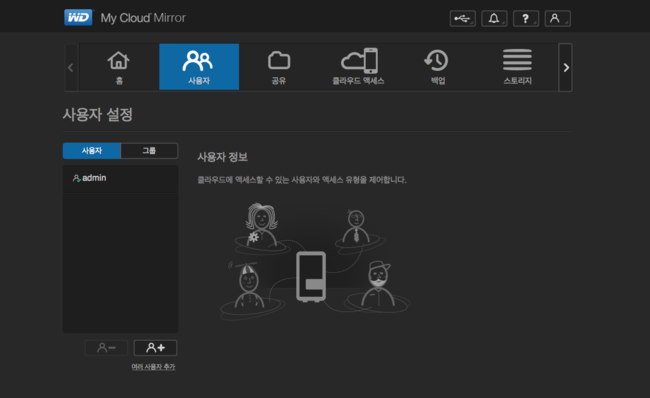Go to the Home (홈) tab
This screenshot has height=398, width=650.
point(119,67)
